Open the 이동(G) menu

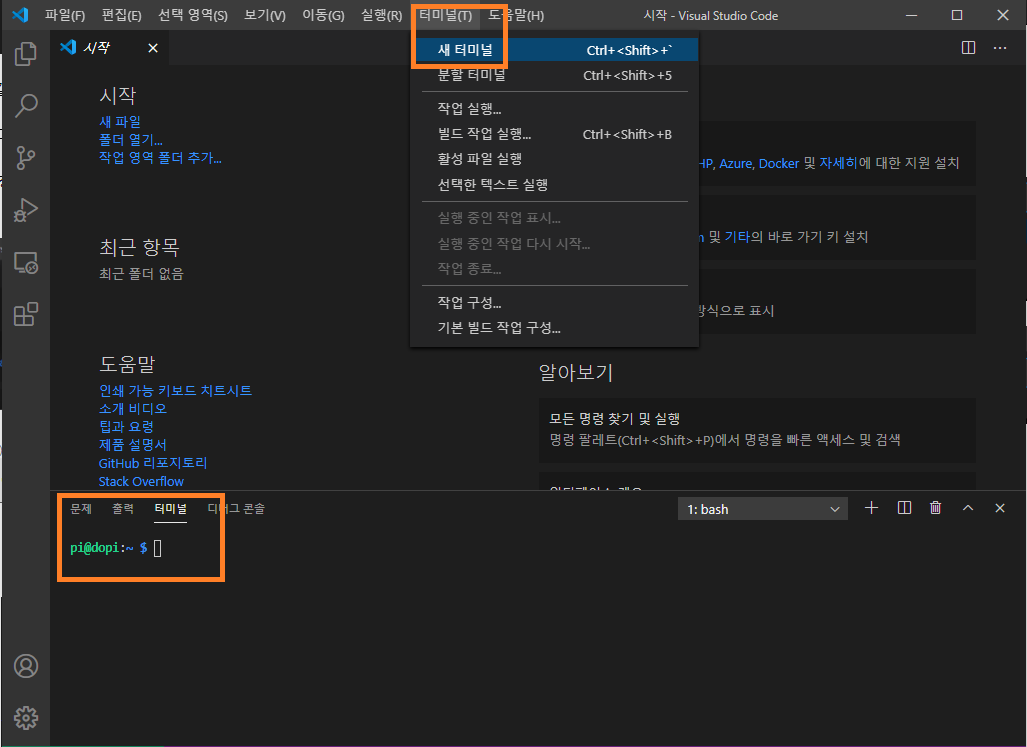click(x=323, y=15)
